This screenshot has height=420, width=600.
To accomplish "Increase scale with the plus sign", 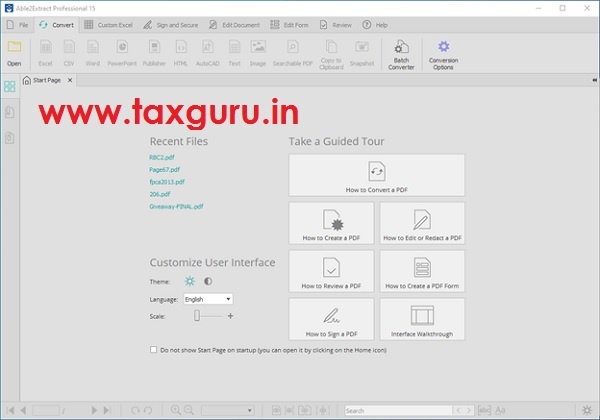I will coord(230,316).
